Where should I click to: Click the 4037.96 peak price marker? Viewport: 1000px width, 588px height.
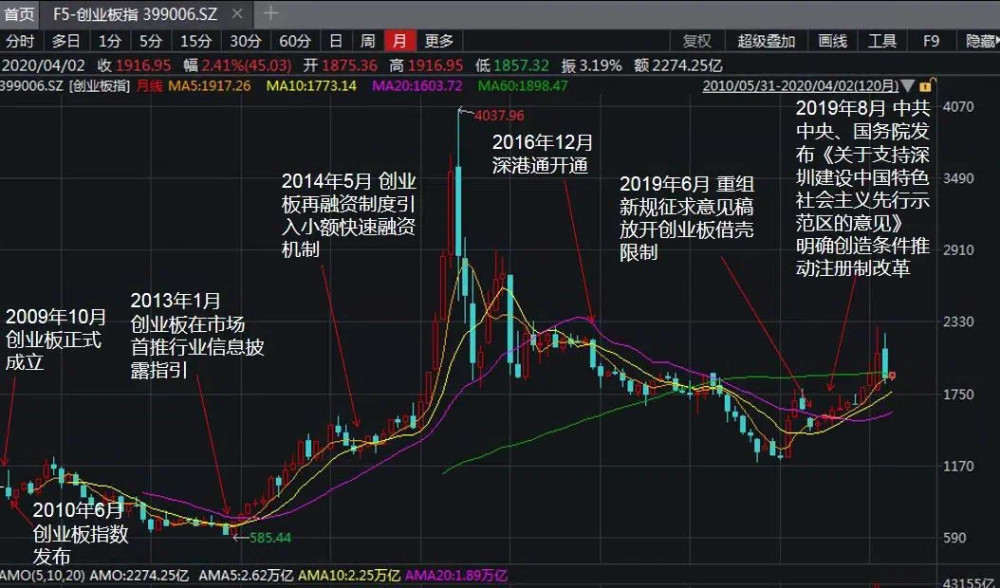point(499,115)
